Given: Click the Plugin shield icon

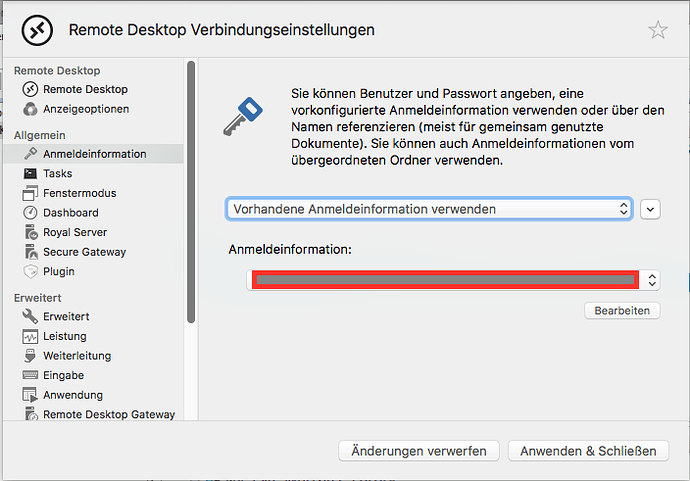Looking at the screenshot, I should coord(31,271).
